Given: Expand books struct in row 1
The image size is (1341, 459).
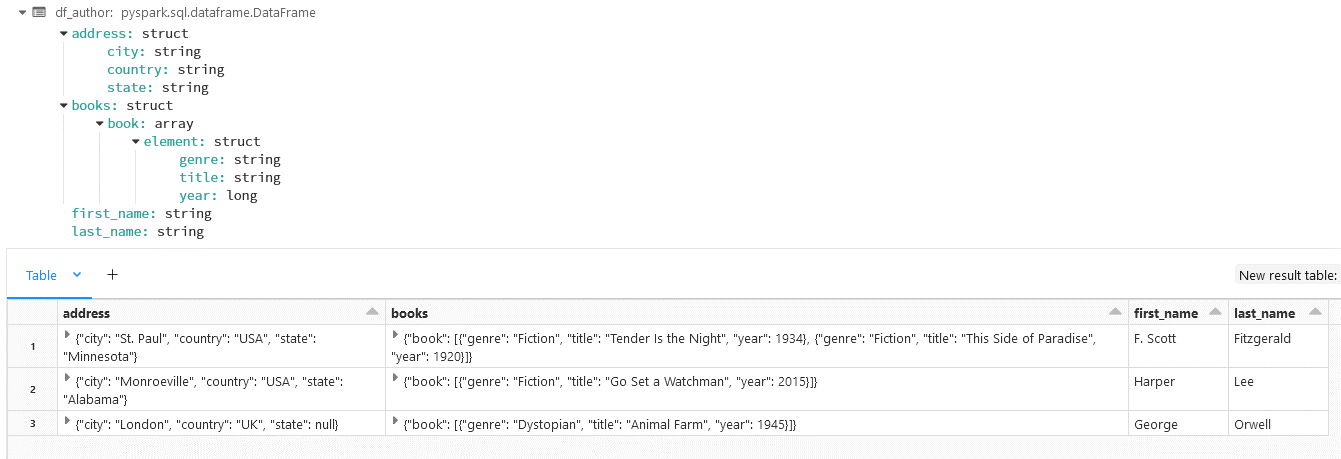Looking at the screenshot, I should click(395, 335).
